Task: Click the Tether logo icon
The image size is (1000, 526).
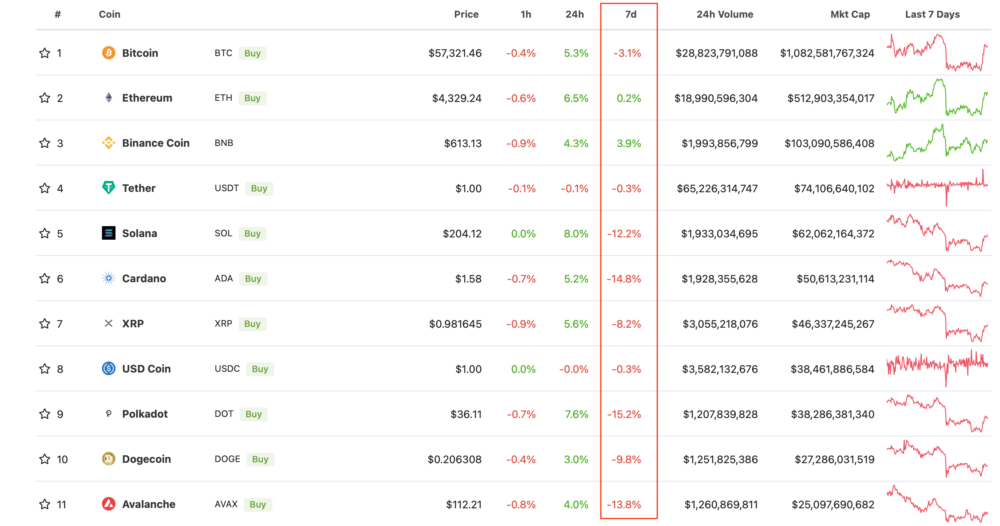Action: (x=109, y=188)
